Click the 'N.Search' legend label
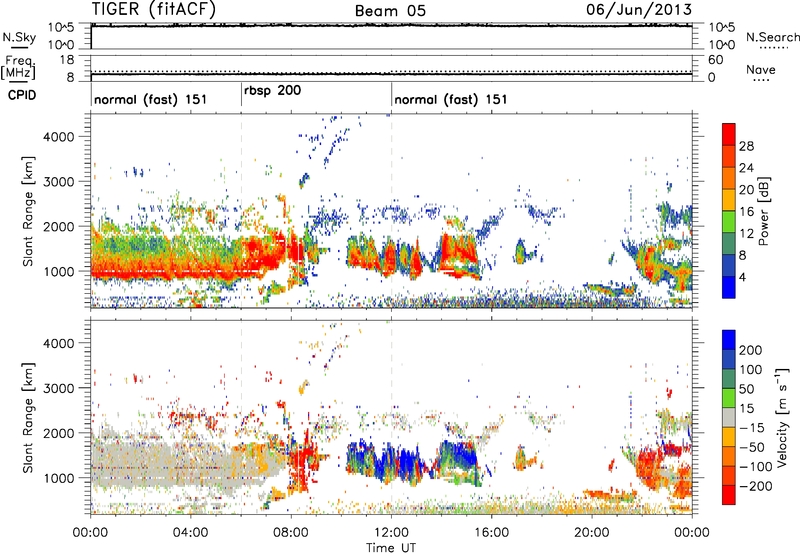 pyautogui.click(x=772, y=37)
